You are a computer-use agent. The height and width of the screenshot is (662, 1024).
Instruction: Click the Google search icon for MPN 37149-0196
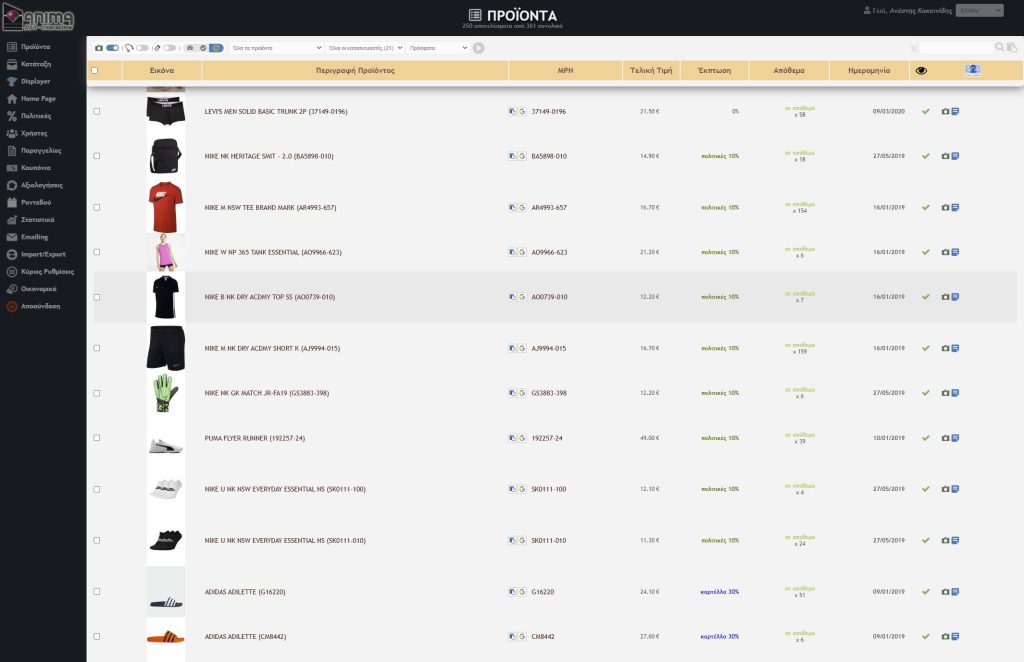tap(522, 112)
